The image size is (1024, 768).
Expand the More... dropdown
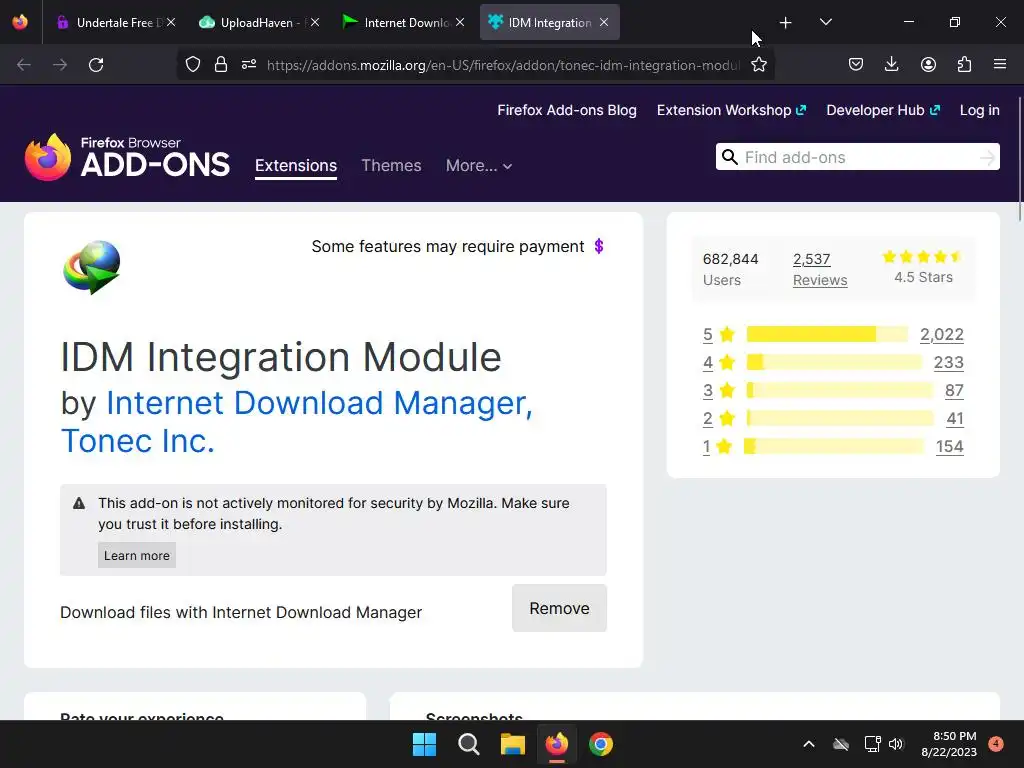tap(479, 166)
